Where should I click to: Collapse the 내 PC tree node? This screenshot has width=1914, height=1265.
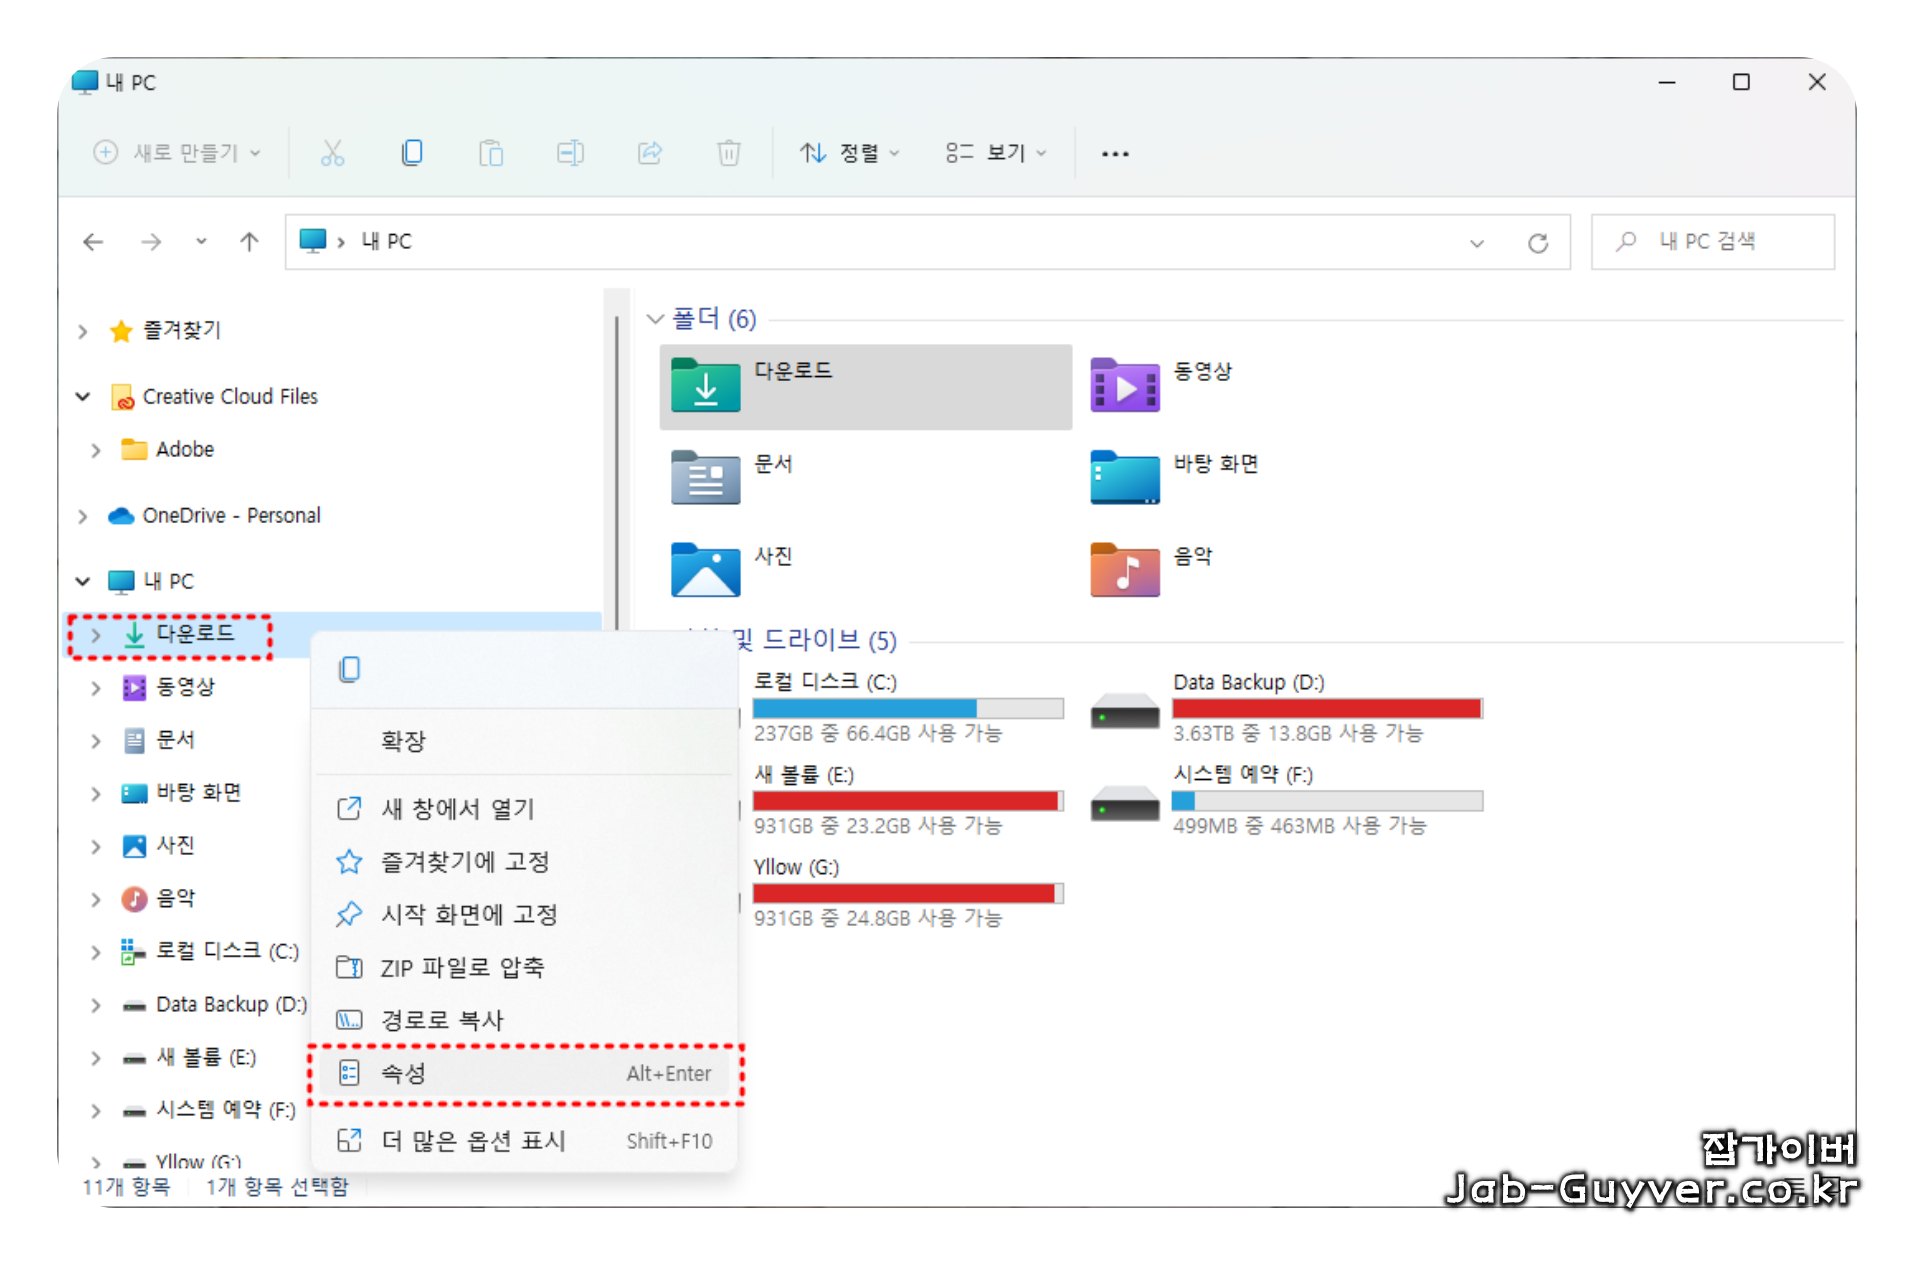click(83, 582)
